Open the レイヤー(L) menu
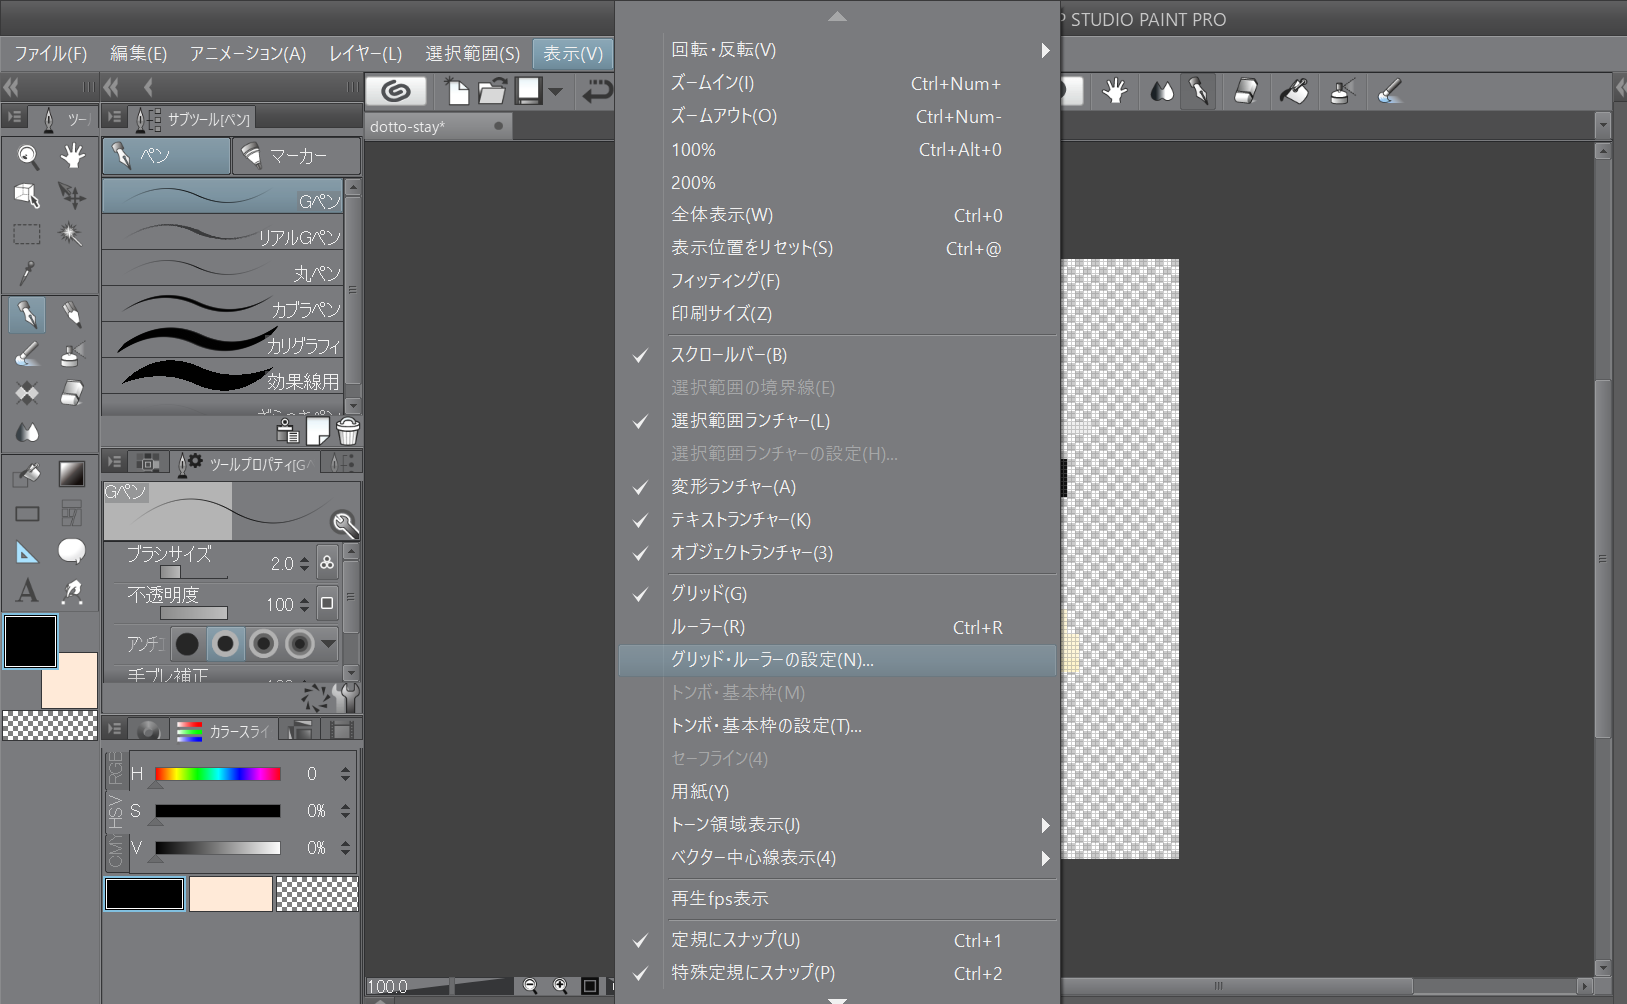The image size is (1627, 1004). [366, 54]
